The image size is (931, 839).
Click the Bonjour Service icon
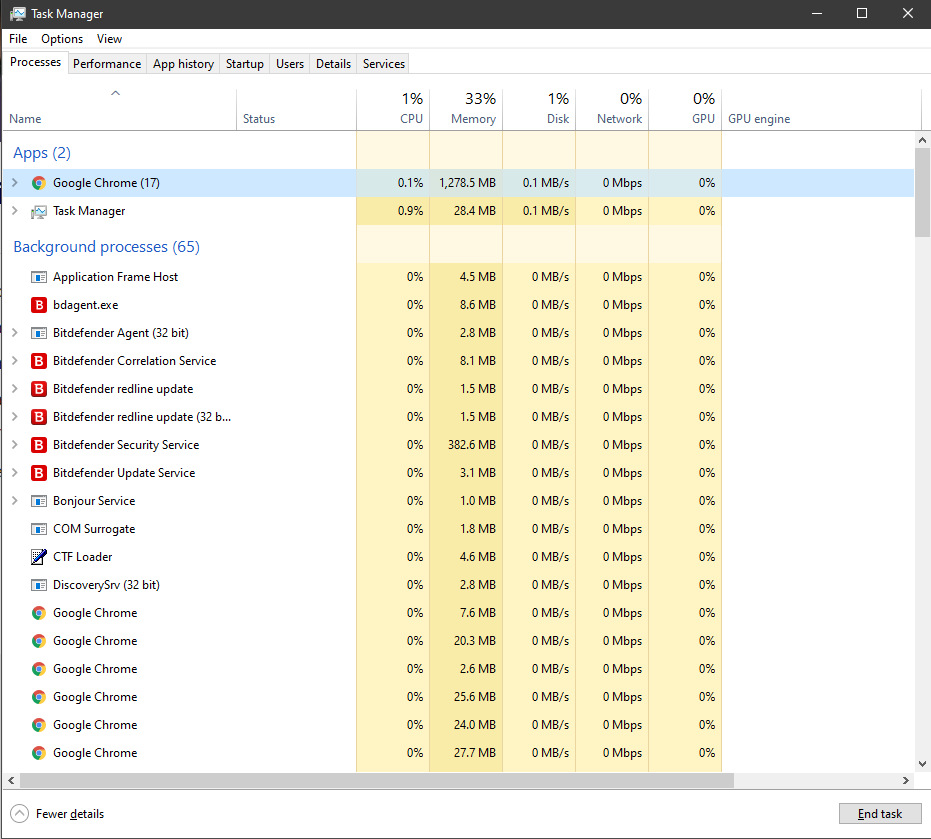click(39, 501)
